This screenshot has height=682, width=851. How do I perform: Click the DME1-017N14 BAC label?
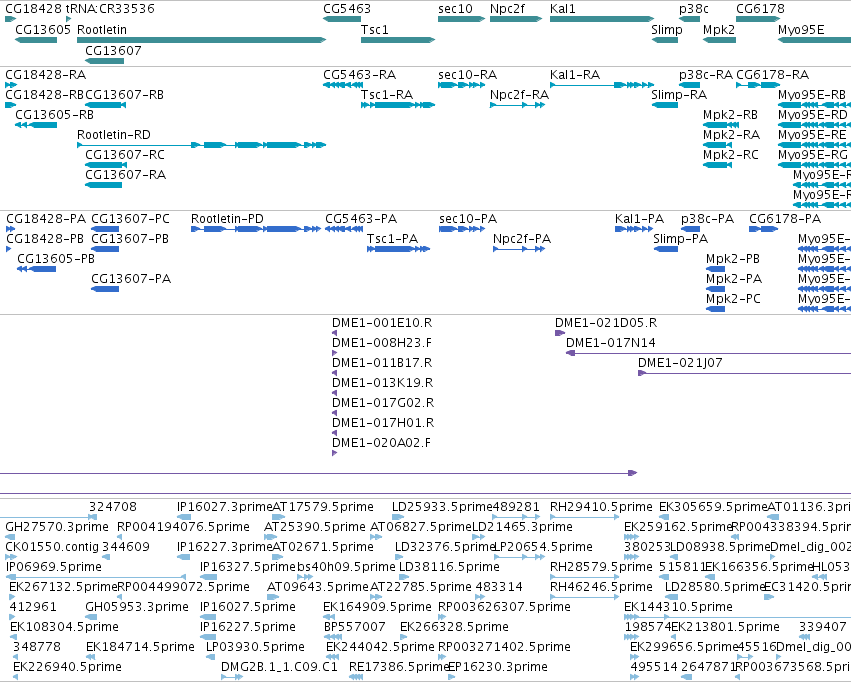[x=611, y=343]
